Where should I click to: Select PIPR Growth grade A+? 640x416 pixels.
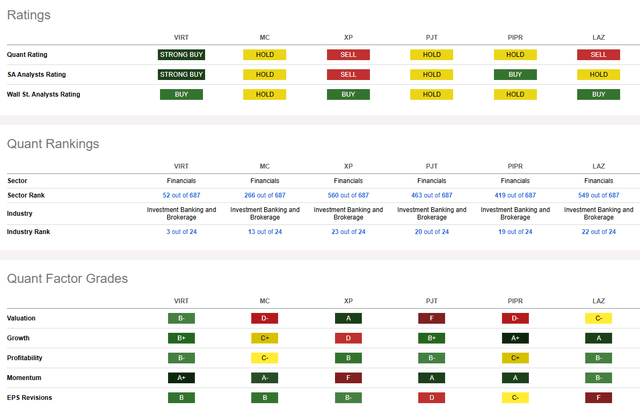point(515,338)
